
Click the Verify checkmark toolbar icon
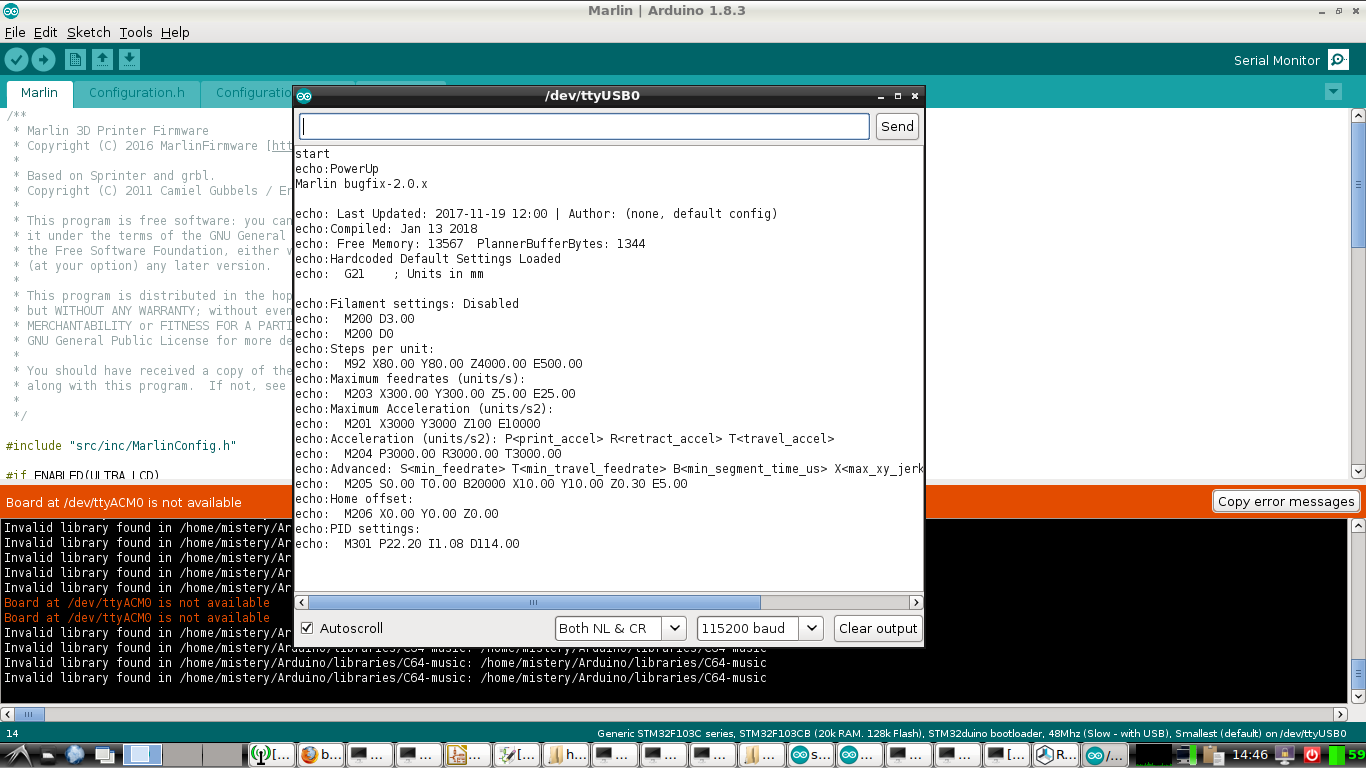coord(16,60)
